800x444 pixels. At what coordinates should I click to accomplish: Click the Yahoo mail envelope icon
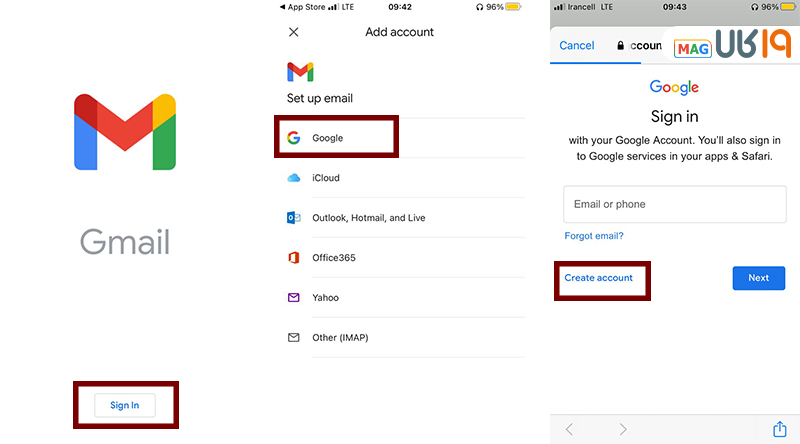[x=293, y=298]
